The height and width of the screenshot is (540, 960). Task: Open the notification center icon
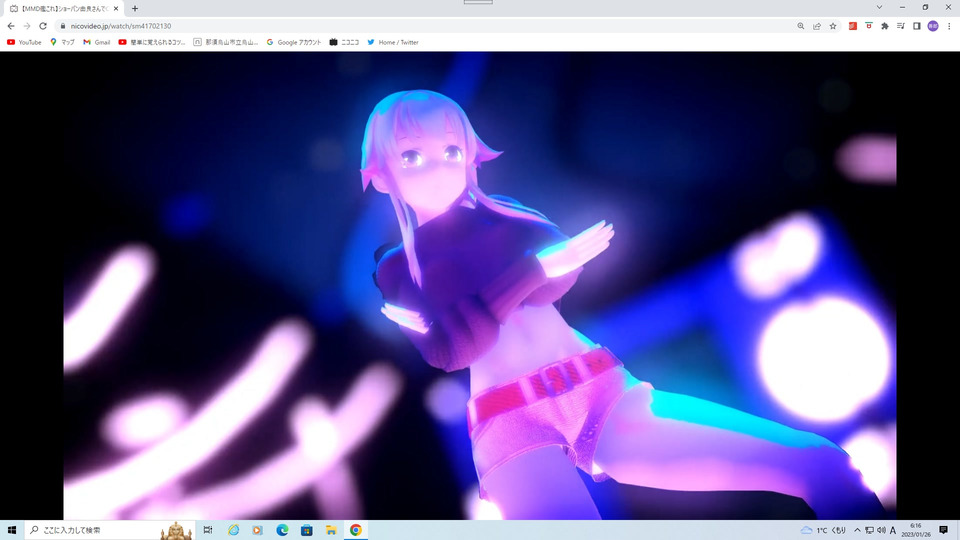[x=943, y=530]
